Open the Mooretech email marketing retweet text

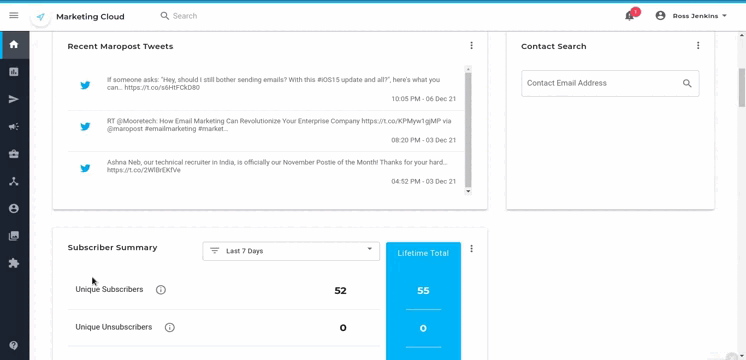point(279,125)
